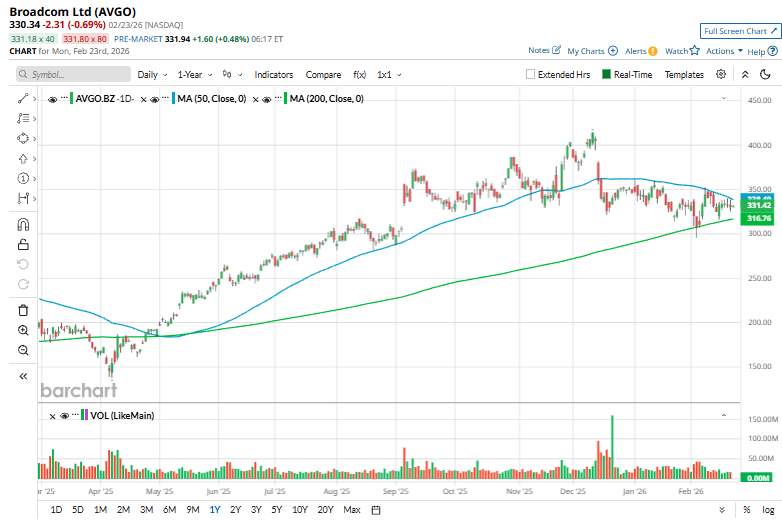
Task: Select the 1D time range
Action: click(56, 510)
